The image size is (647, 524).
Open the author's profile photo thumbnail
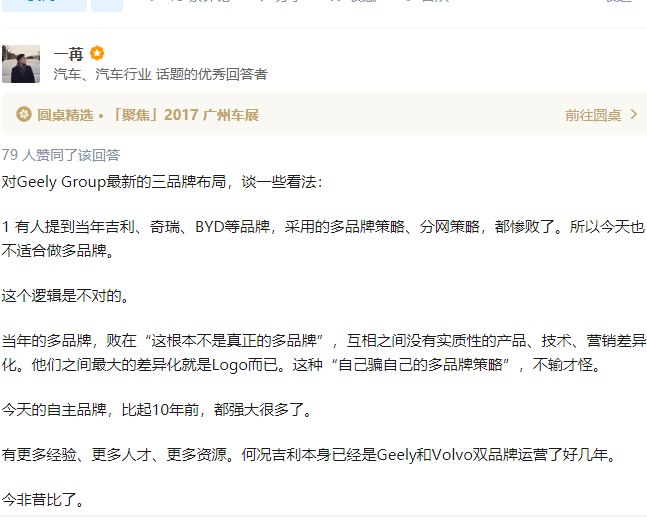21,64
